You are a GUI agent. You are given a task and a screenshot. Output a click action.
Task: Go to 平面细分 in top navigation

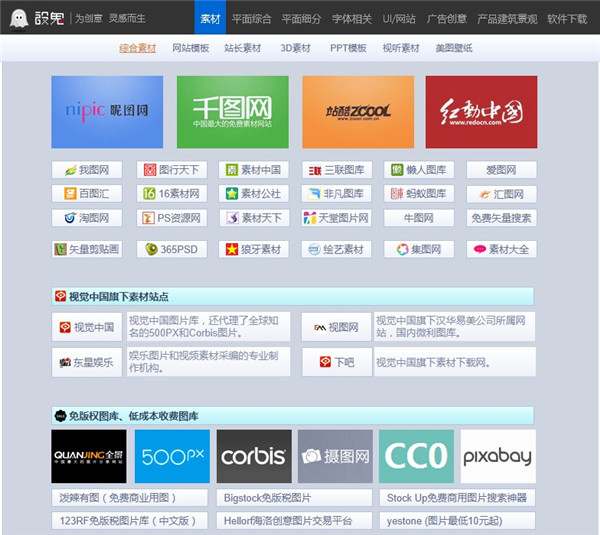click(x=302, y=19)
